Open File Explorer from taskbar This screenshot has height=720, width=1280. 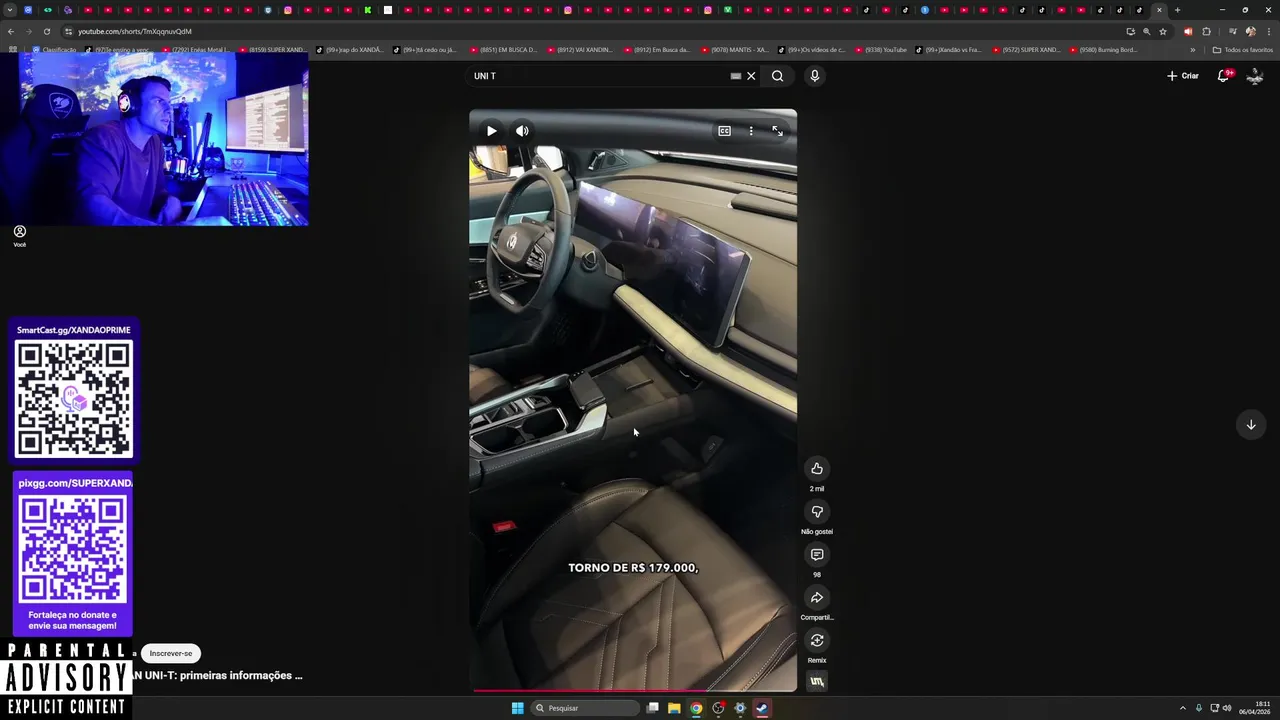point(674,708)
